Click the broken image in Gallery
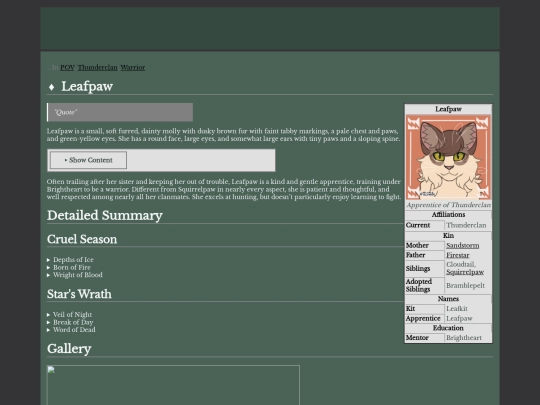Image resolution: width=540 pixels, height=405 pixels. [x=173, y=385]
